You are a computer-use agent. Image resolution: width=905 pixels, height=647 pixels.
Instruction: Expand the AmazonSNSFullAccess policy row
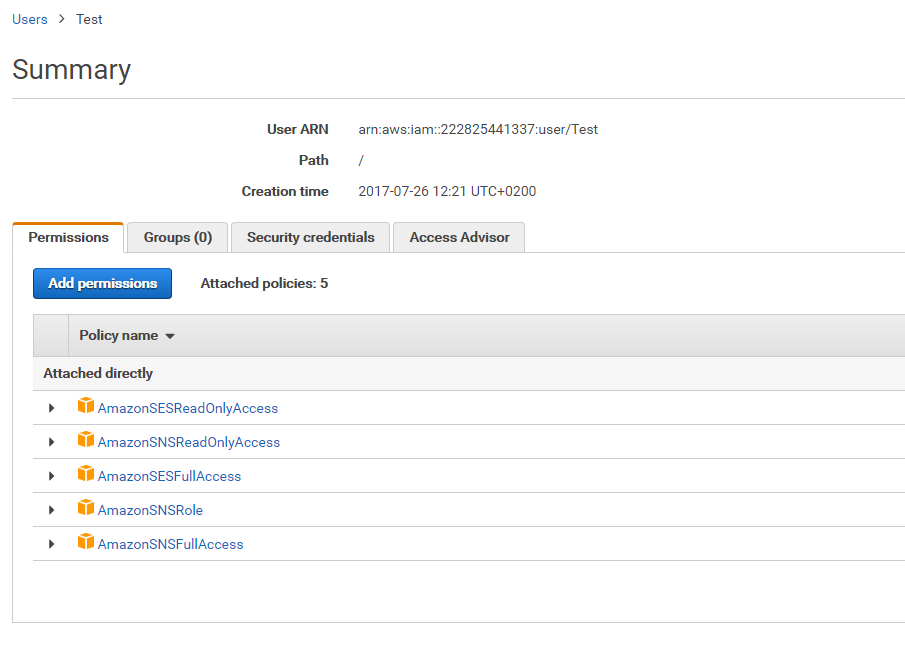pyautogui.click(x=51, y=544)
